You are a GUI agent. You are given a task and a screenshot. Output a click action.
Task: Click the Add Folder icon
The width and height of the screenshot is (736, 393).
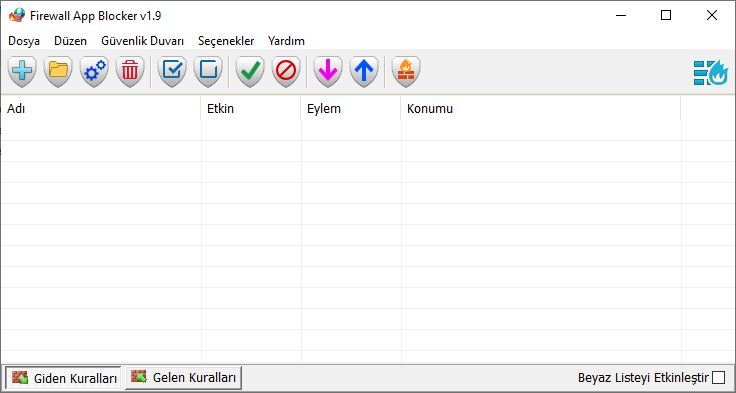tap(58, 71)
